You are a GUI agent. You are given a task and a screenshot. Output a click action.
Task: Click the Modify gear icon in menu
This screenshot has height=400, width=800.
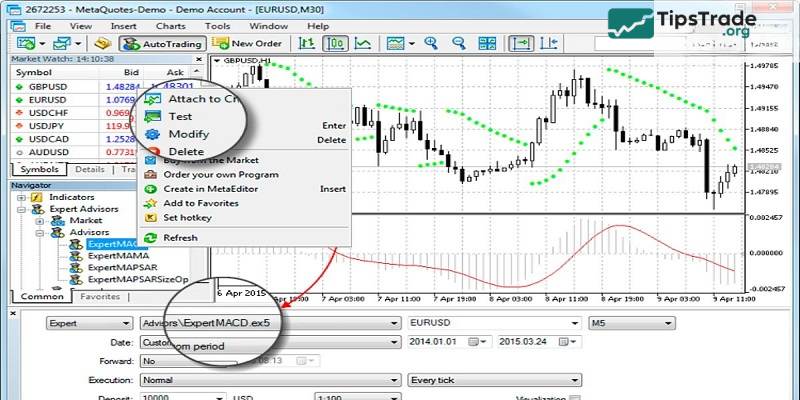tap(152, 134)
